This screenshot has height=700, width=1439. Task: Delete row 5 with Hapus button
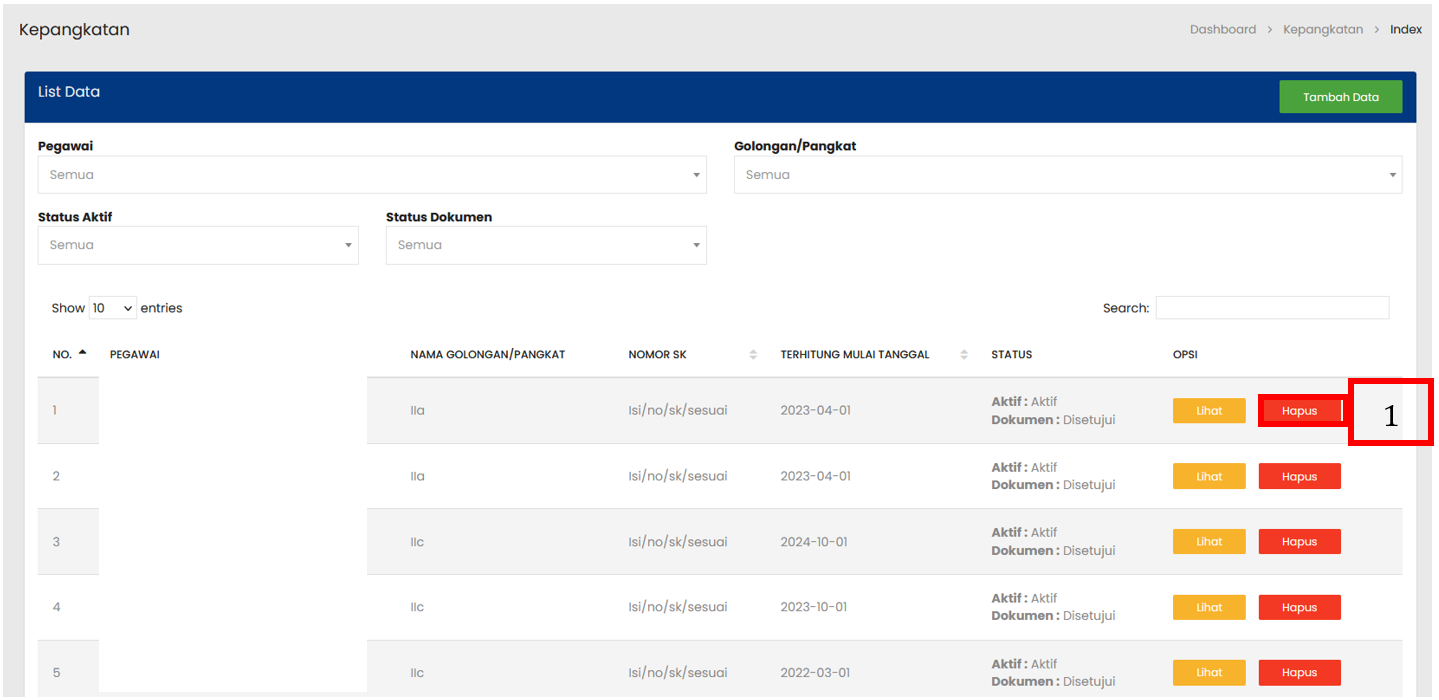(x=1299, y=673)
